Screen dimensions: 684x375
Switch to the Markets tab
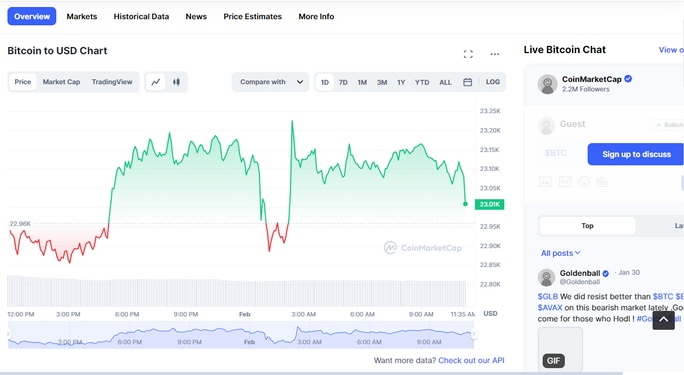coord(82,17)
